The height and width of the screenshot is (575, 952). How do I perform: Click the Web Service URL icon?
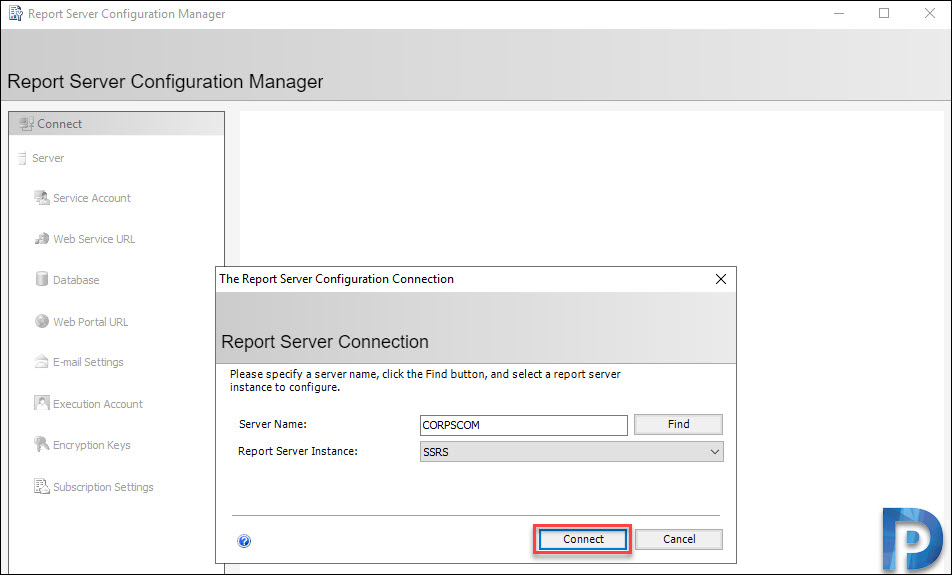pos(41,239)
